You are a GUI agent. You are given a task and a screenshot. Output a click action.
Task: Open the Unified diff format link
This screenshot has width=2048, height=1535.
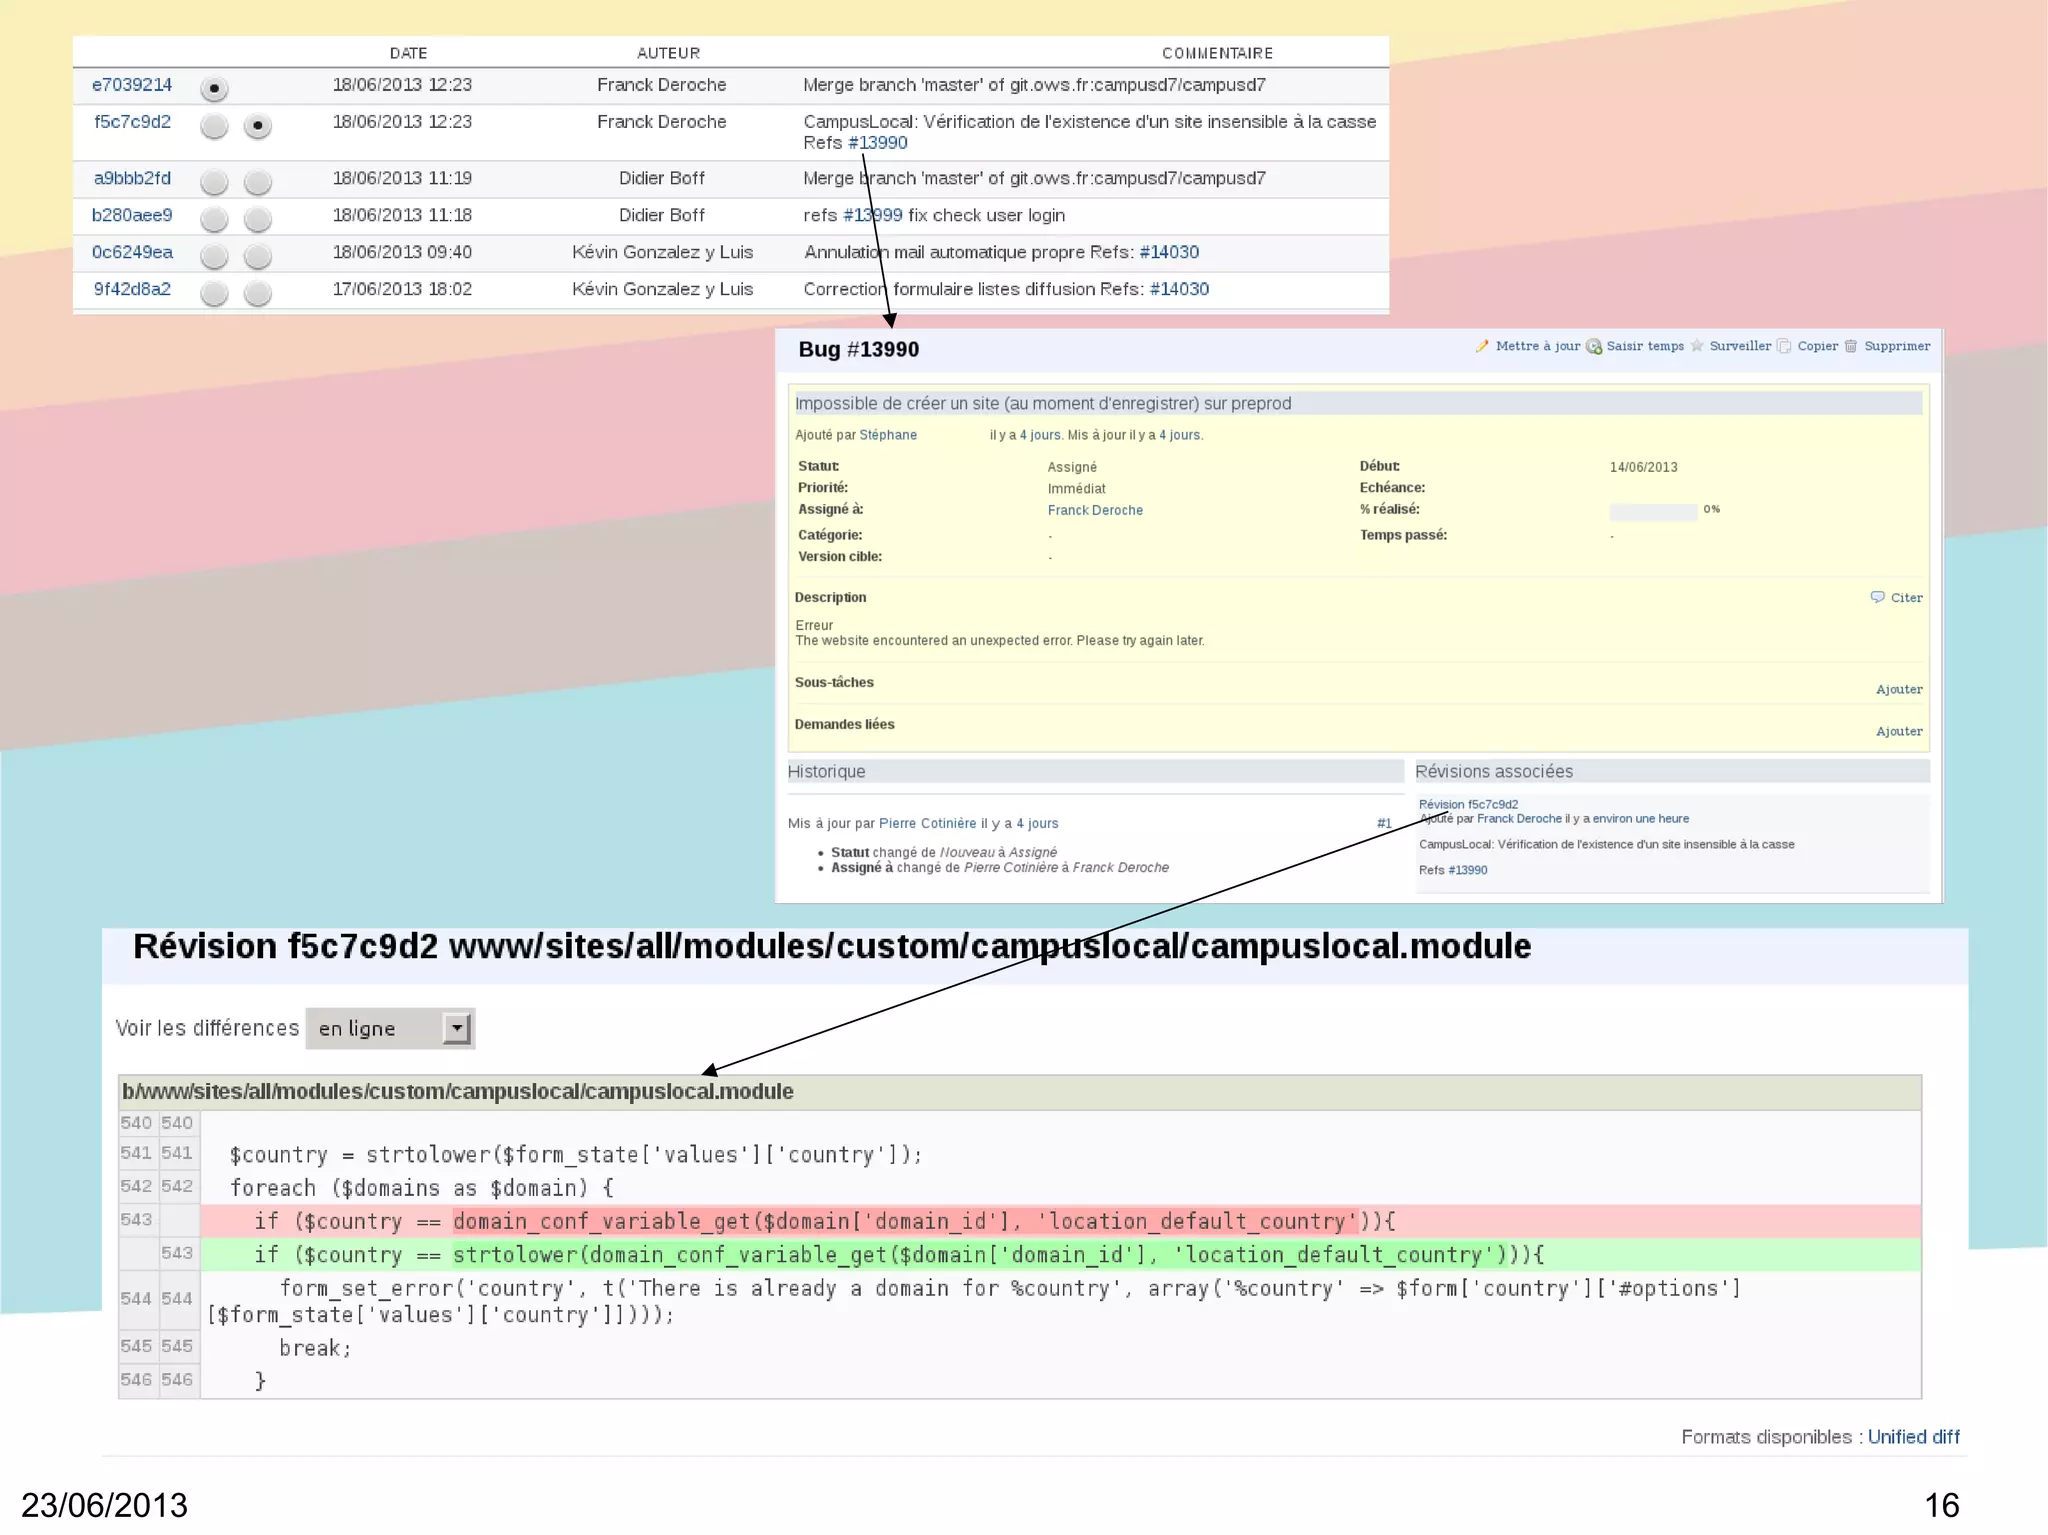point(1913,1437)
